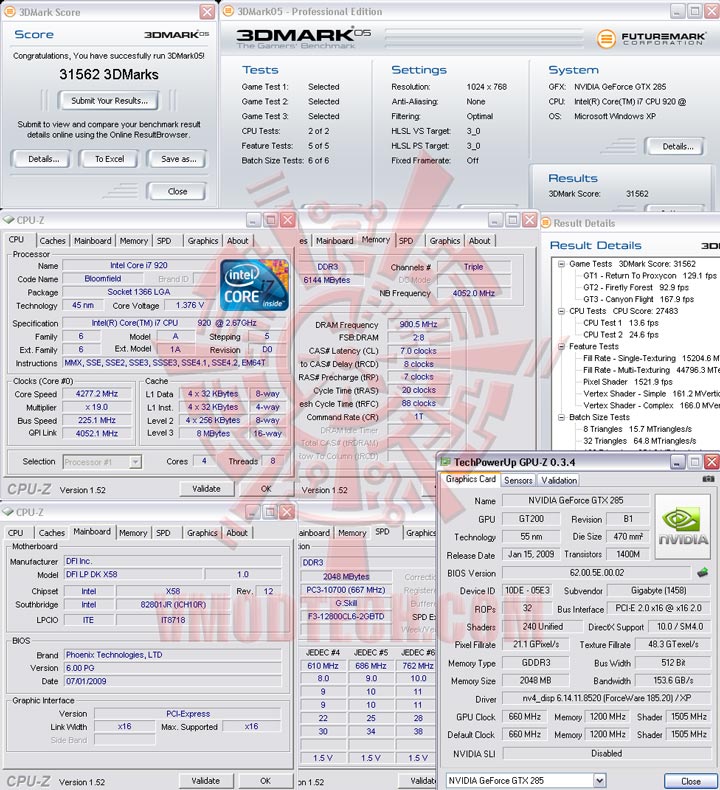The image size is (720, 790).
Task: Open Graphics tab in lower CPU-Z window
Action: pyautogui.click(x=202, y=533)
